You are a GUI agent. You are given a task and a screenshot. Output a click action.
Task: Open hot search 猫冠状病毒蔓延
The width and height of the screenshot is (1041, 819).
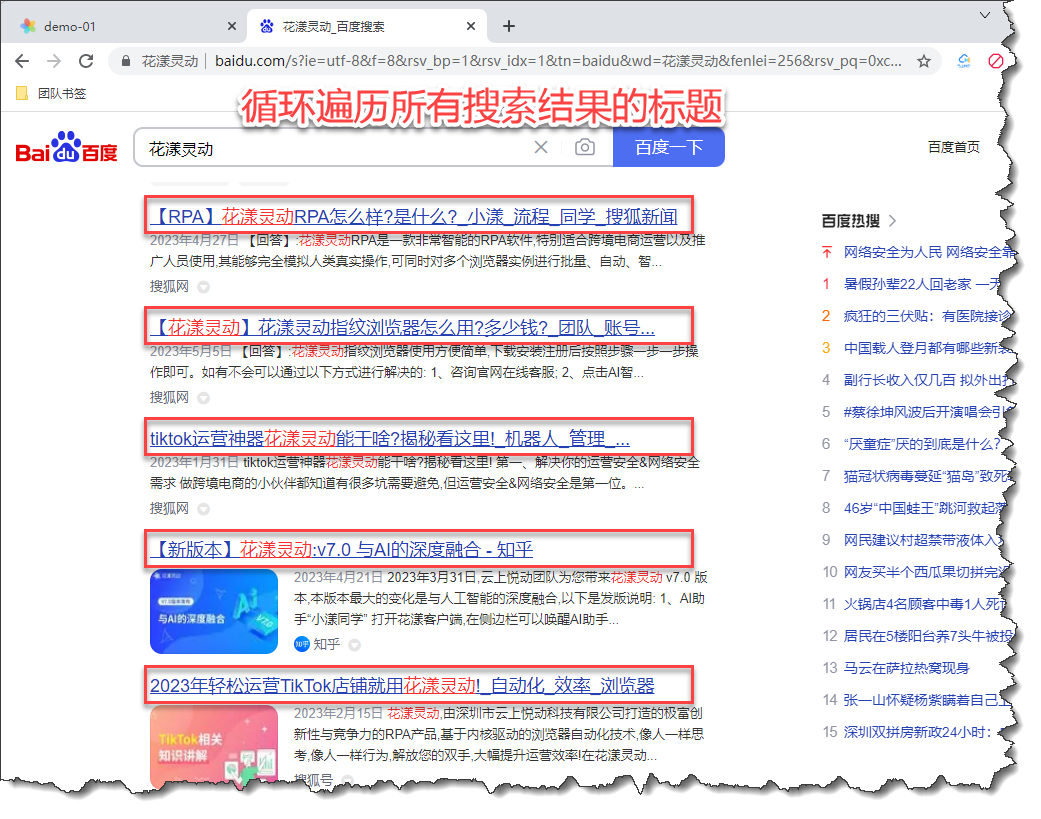[x=927, y=475]
